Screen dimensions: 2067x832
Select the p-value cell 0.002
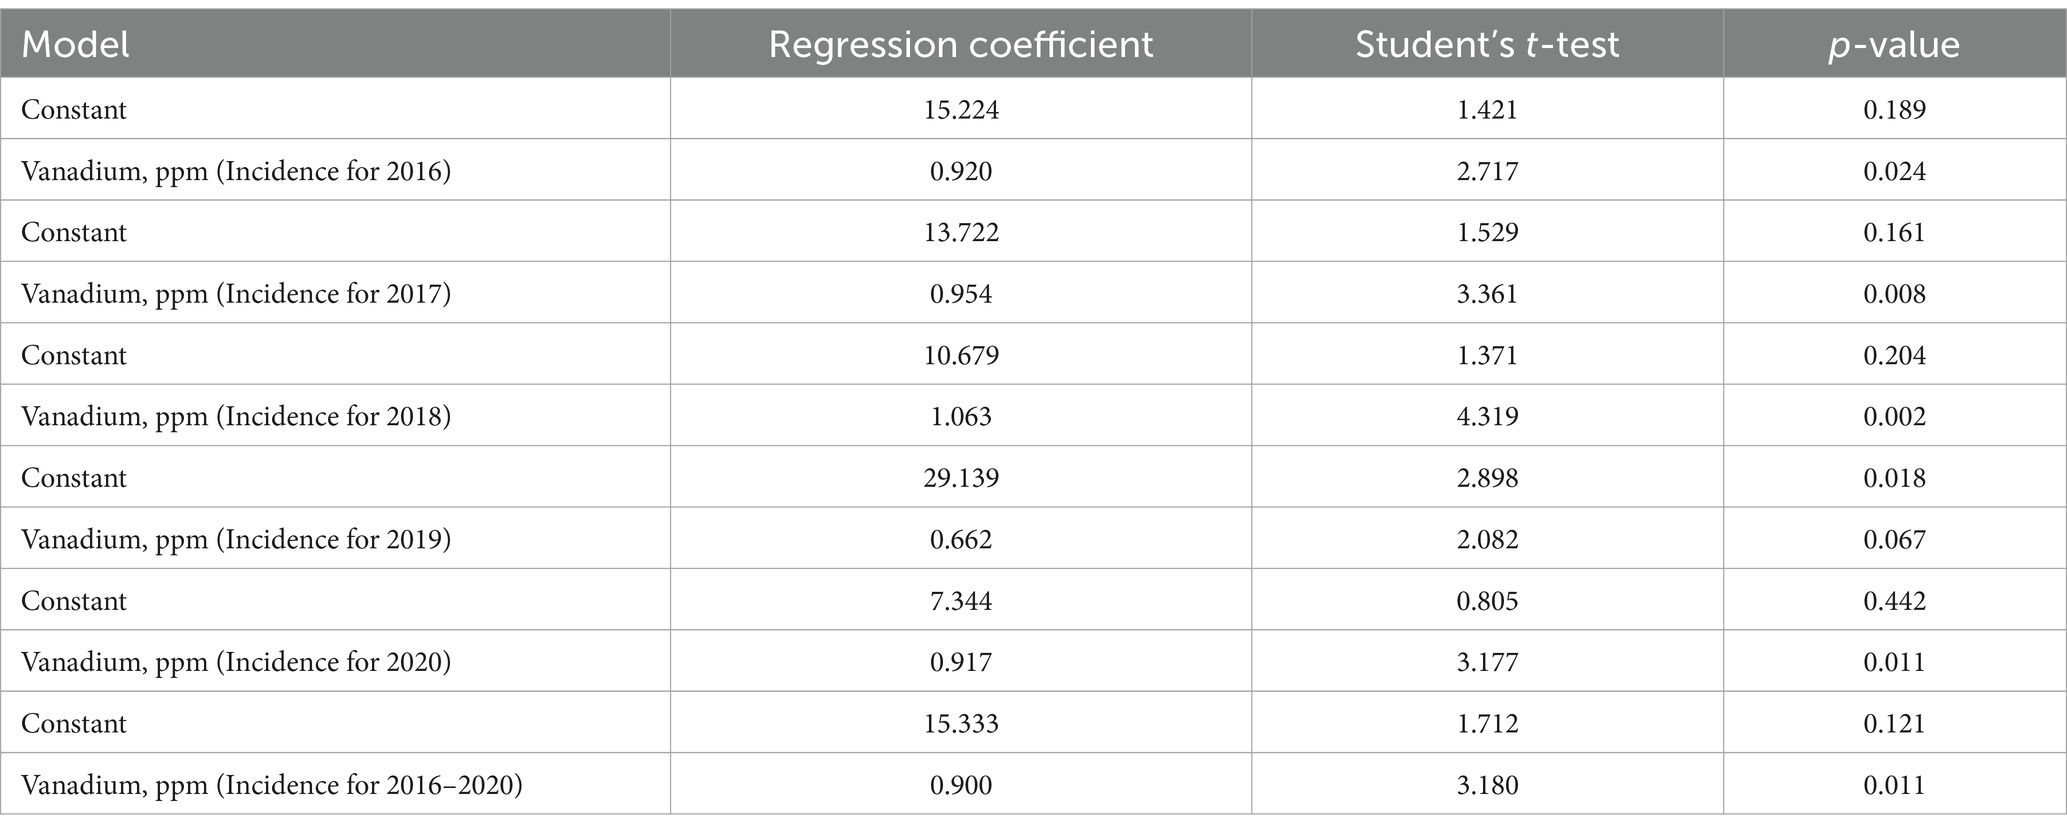pos(1895,416)
